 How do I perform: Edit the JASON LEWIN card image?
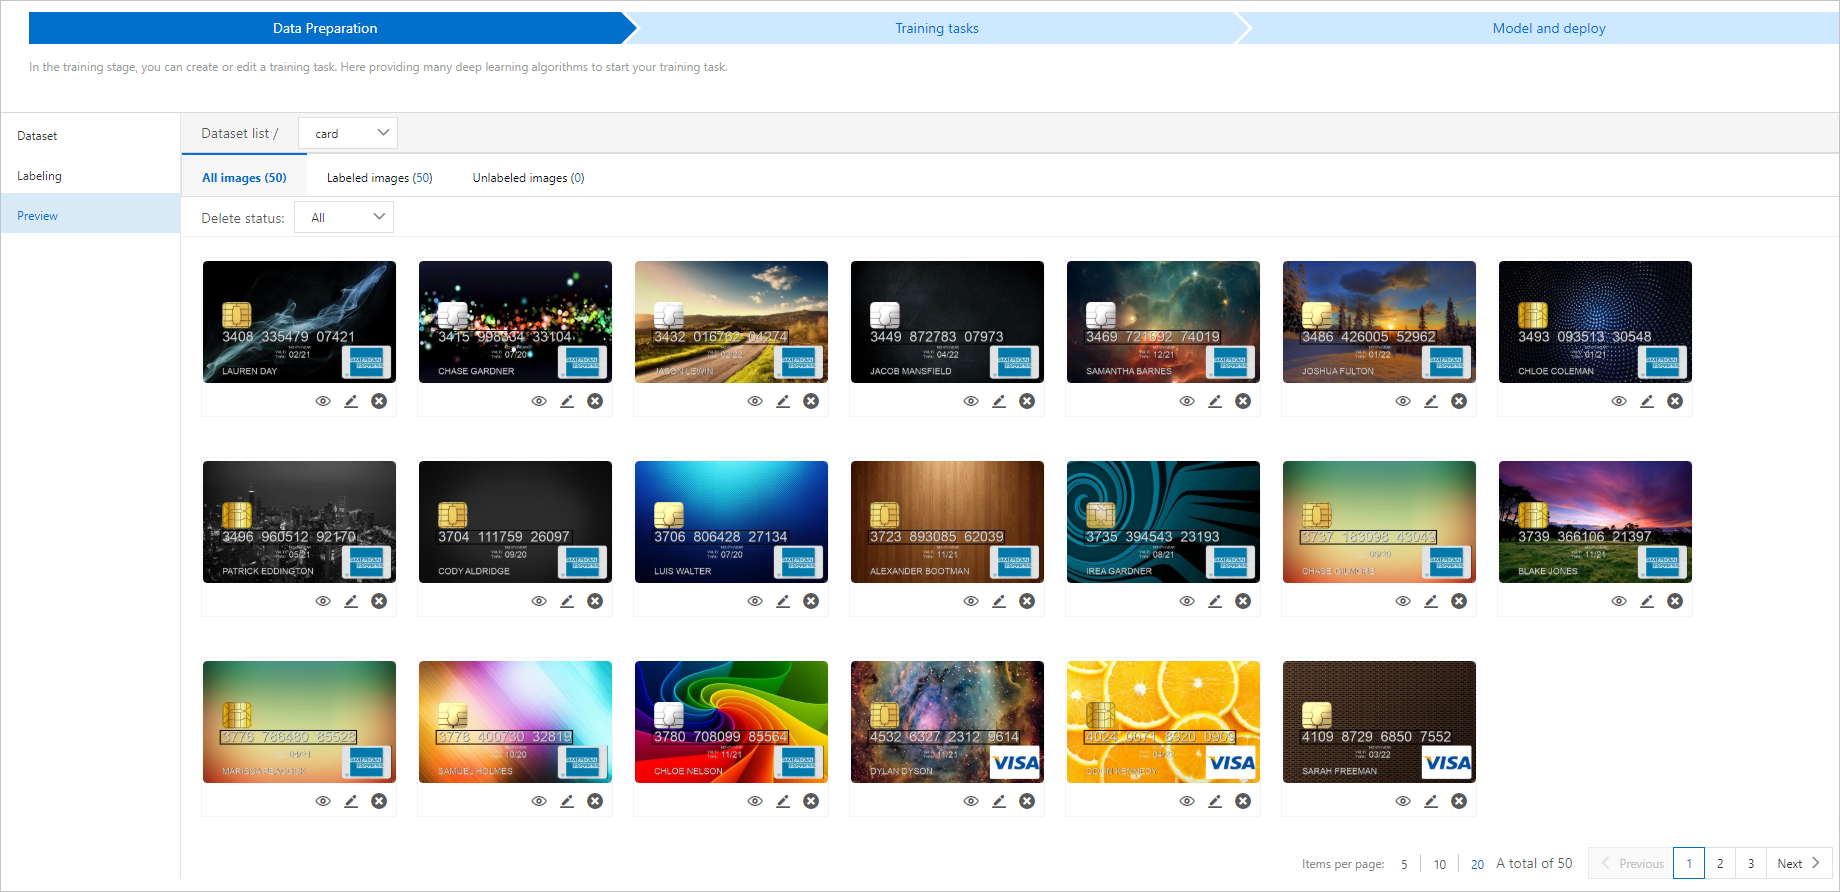(x=783, y=401)
